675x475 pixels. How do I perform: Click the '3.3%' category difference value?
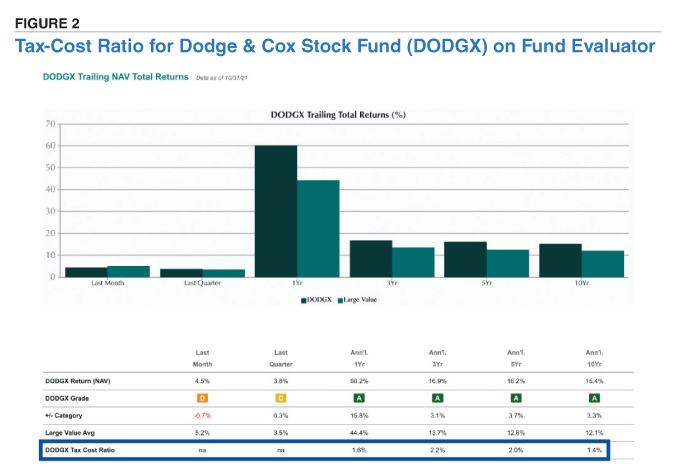pos(594,416)
